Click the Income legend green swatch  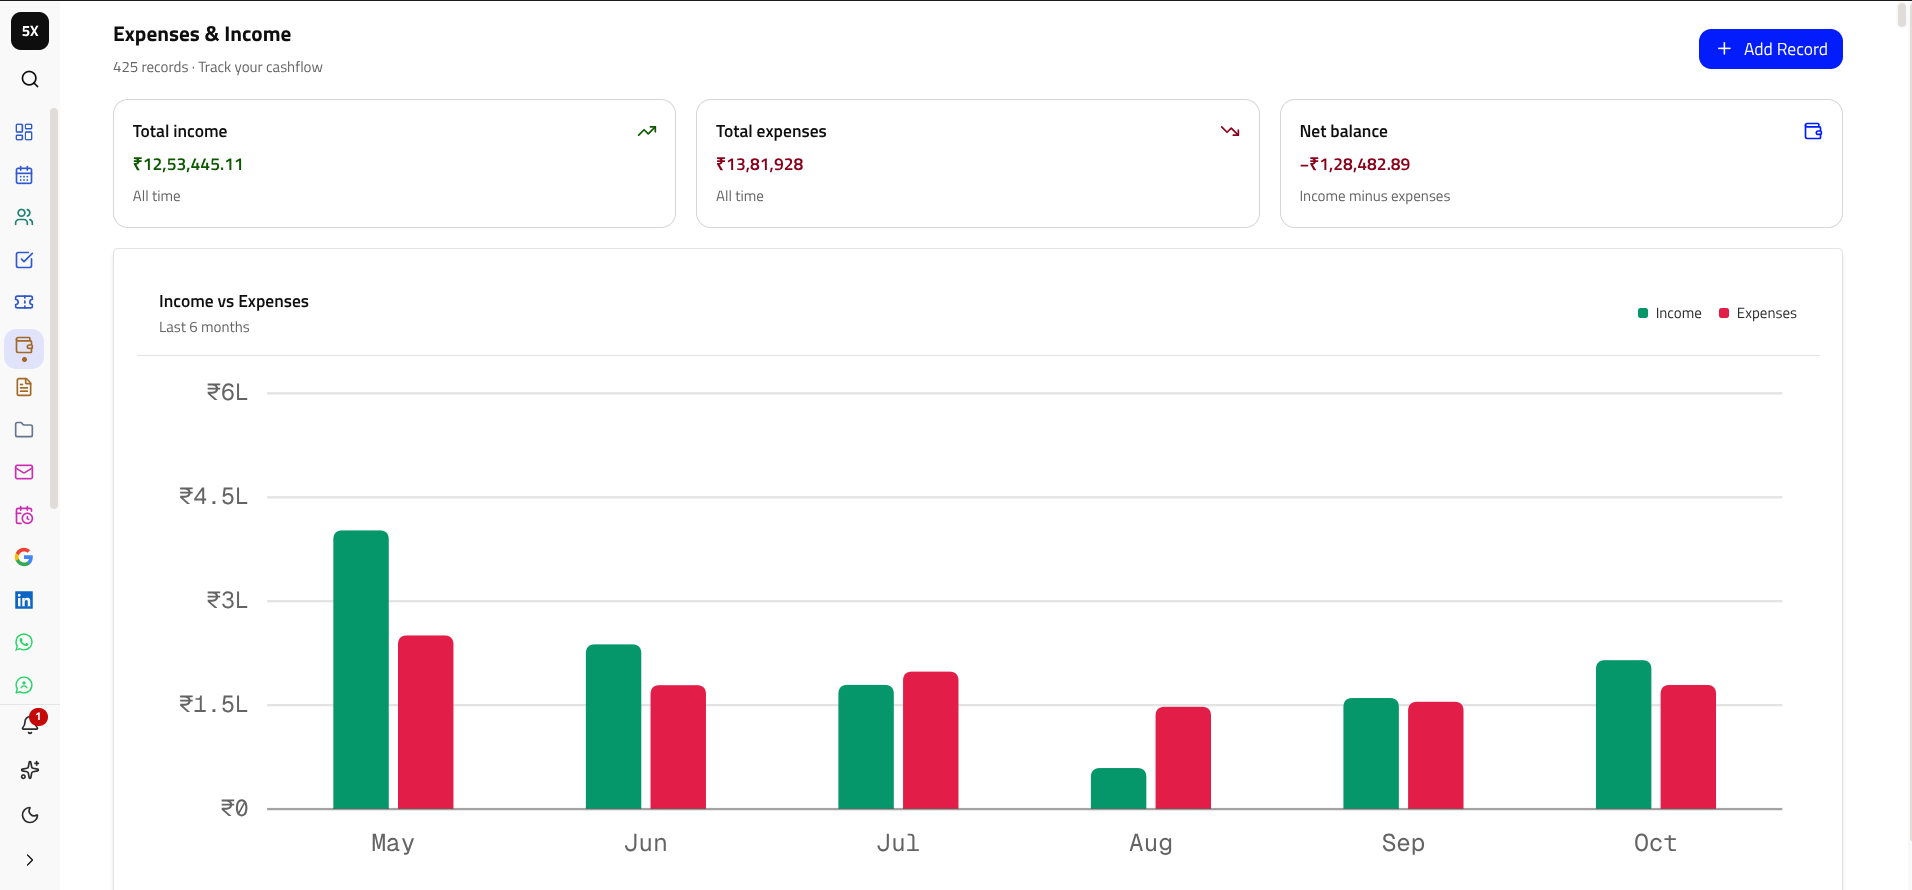tap(1643, 313)
